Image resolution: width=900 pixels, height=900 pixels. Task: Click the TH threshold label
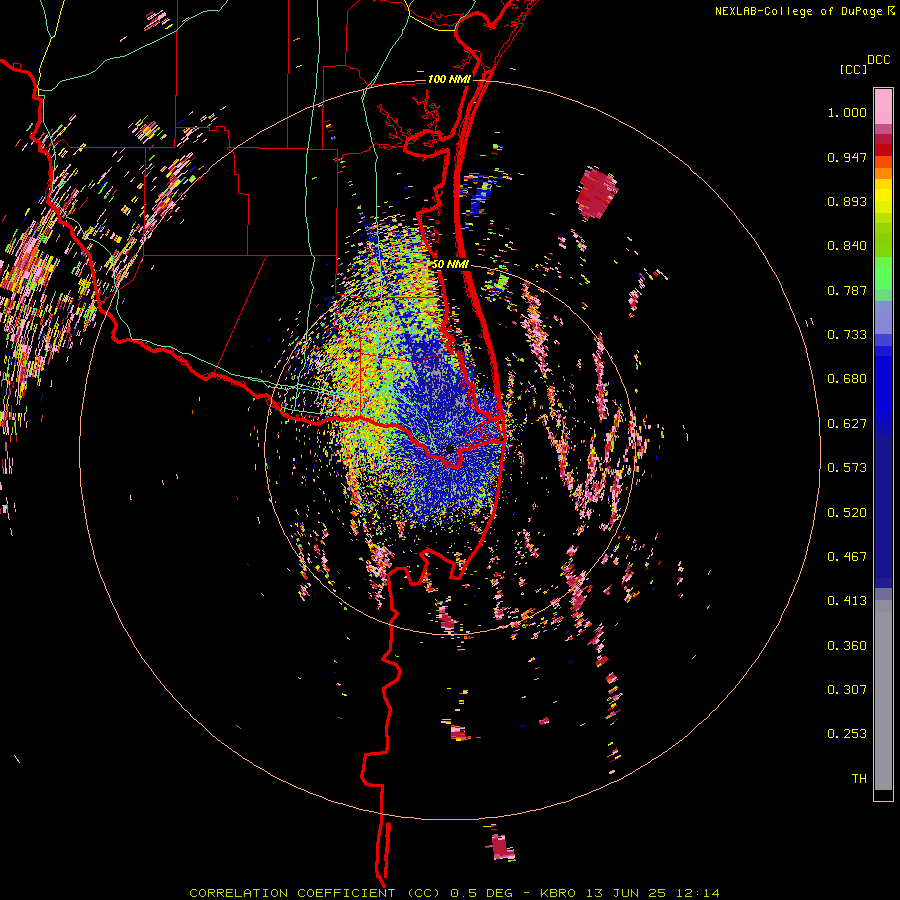(x=859, y=779)
